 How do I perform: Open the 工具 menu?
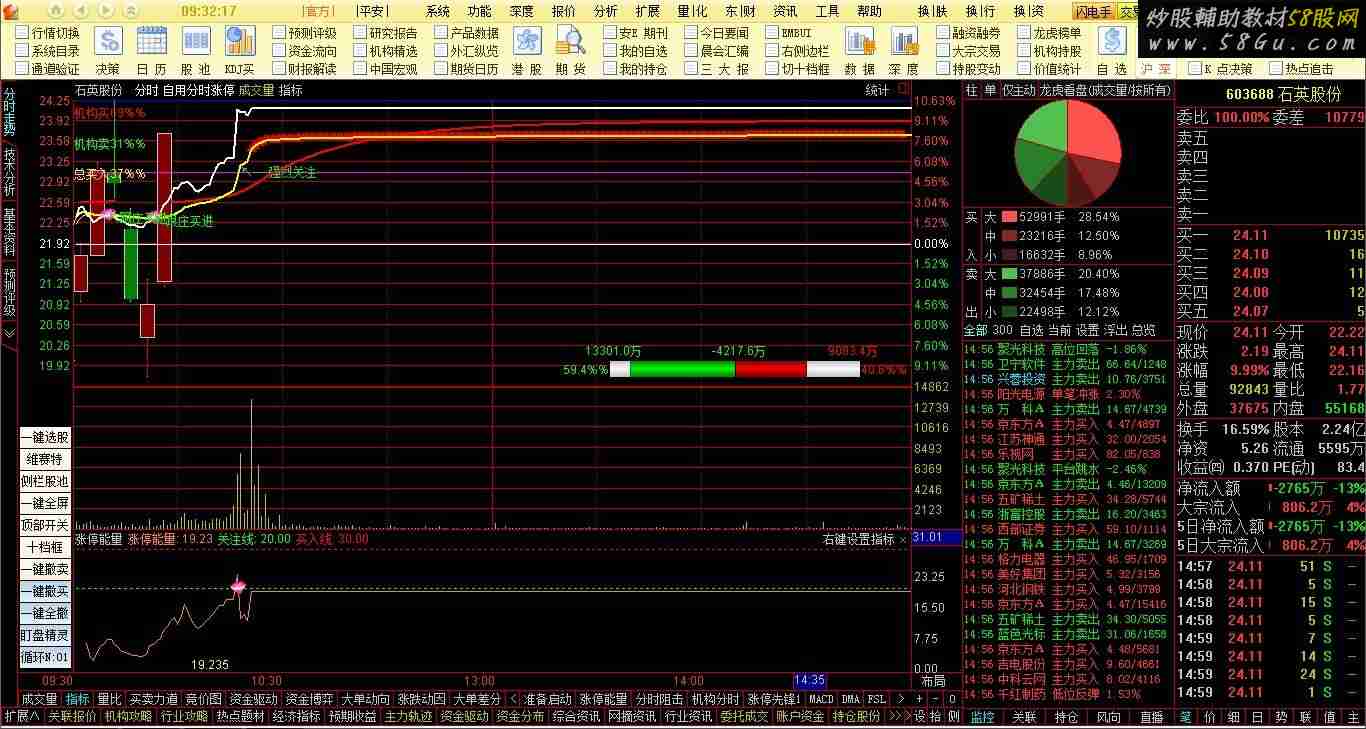pyautogui.click(x=827, y=11)
